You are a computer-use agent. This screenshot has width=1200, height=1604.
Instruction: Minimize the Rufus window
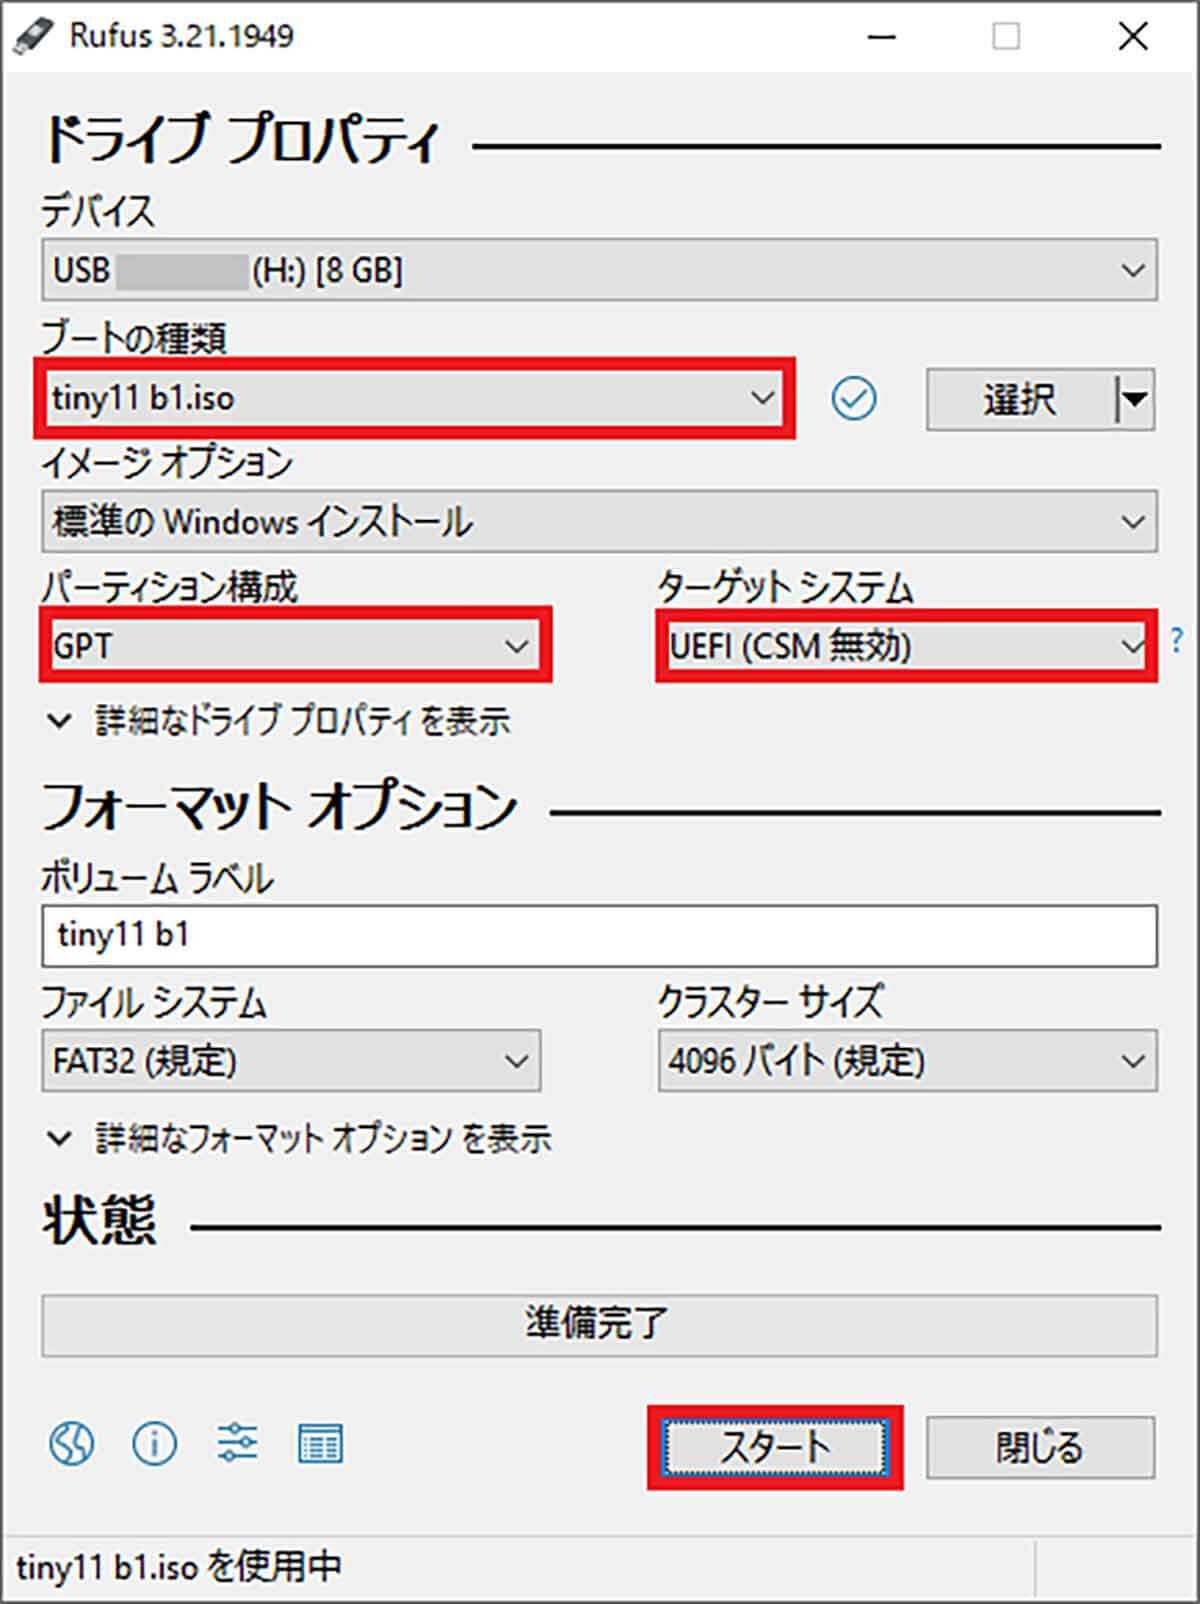[x=881, y=37]
